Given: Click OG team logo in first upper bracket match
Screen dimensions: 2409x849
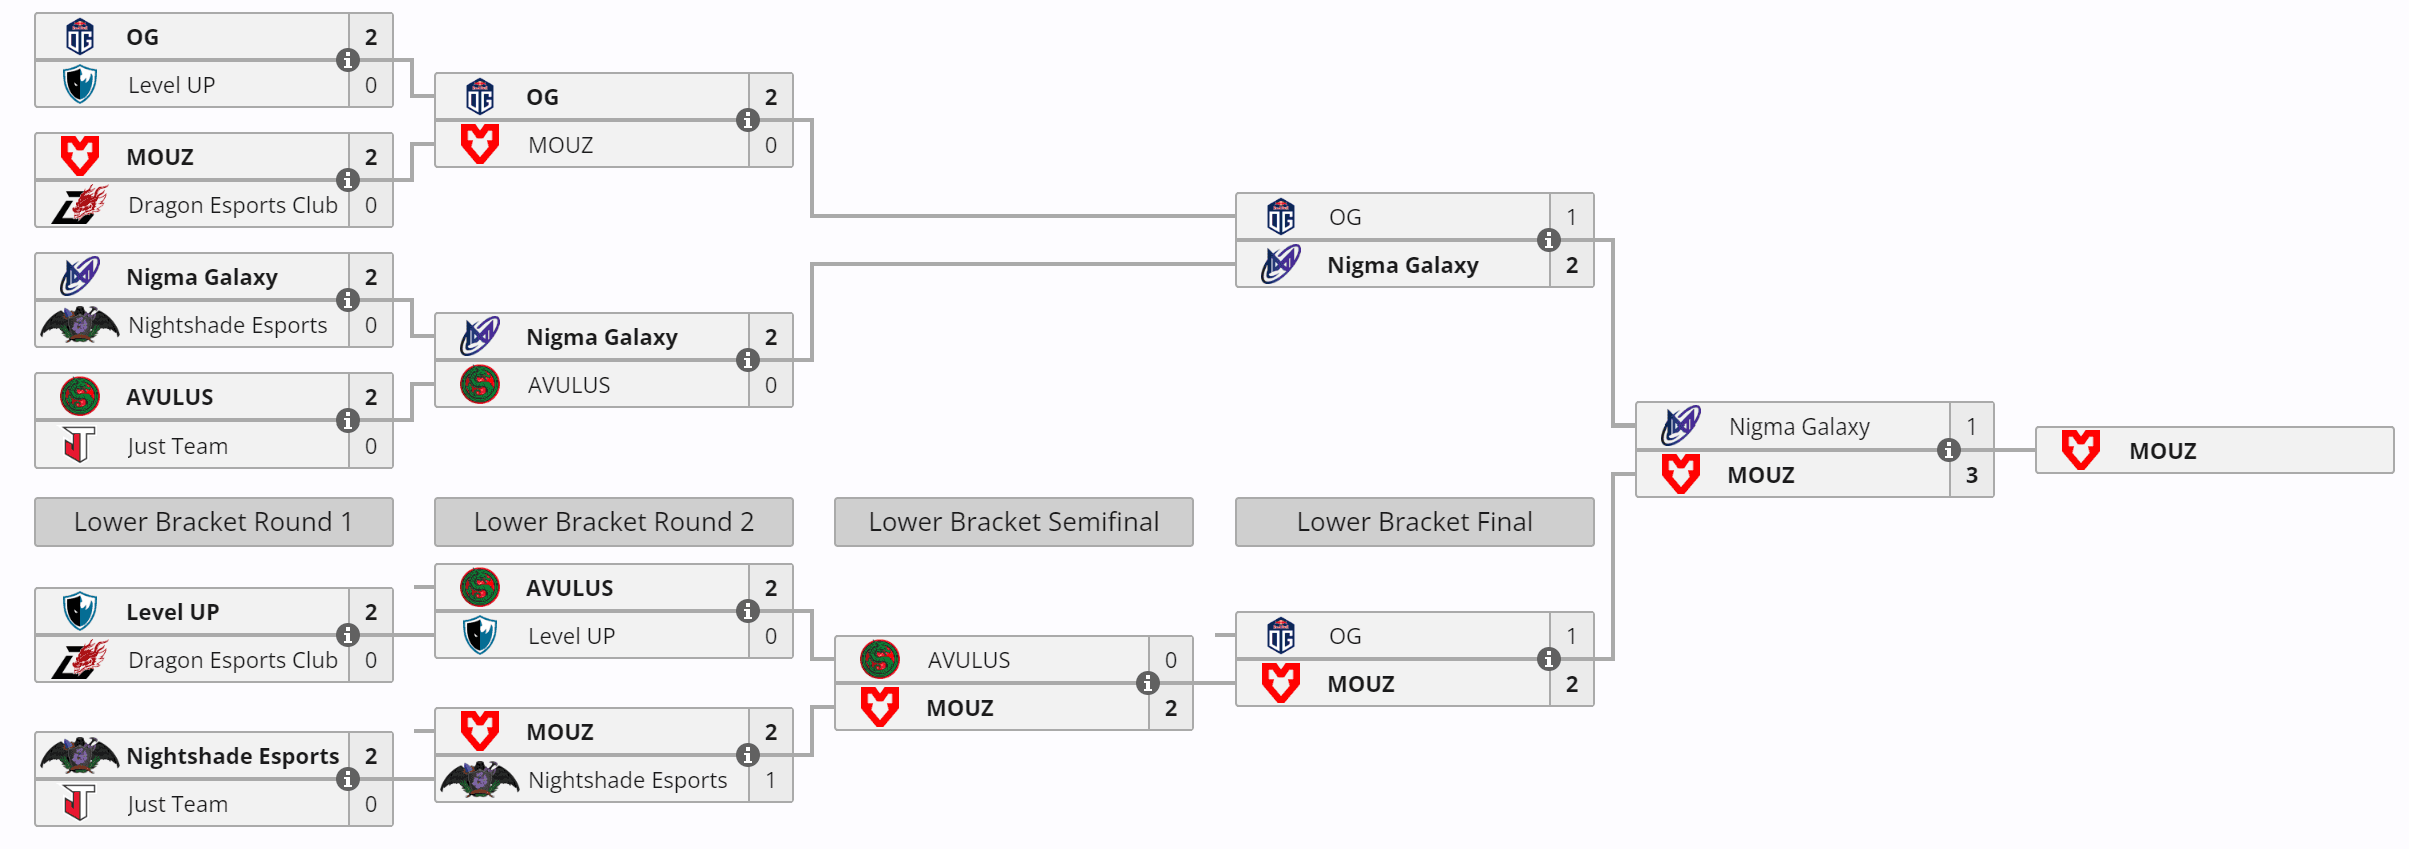Looking at the screenshot, I should coord(80,37).
